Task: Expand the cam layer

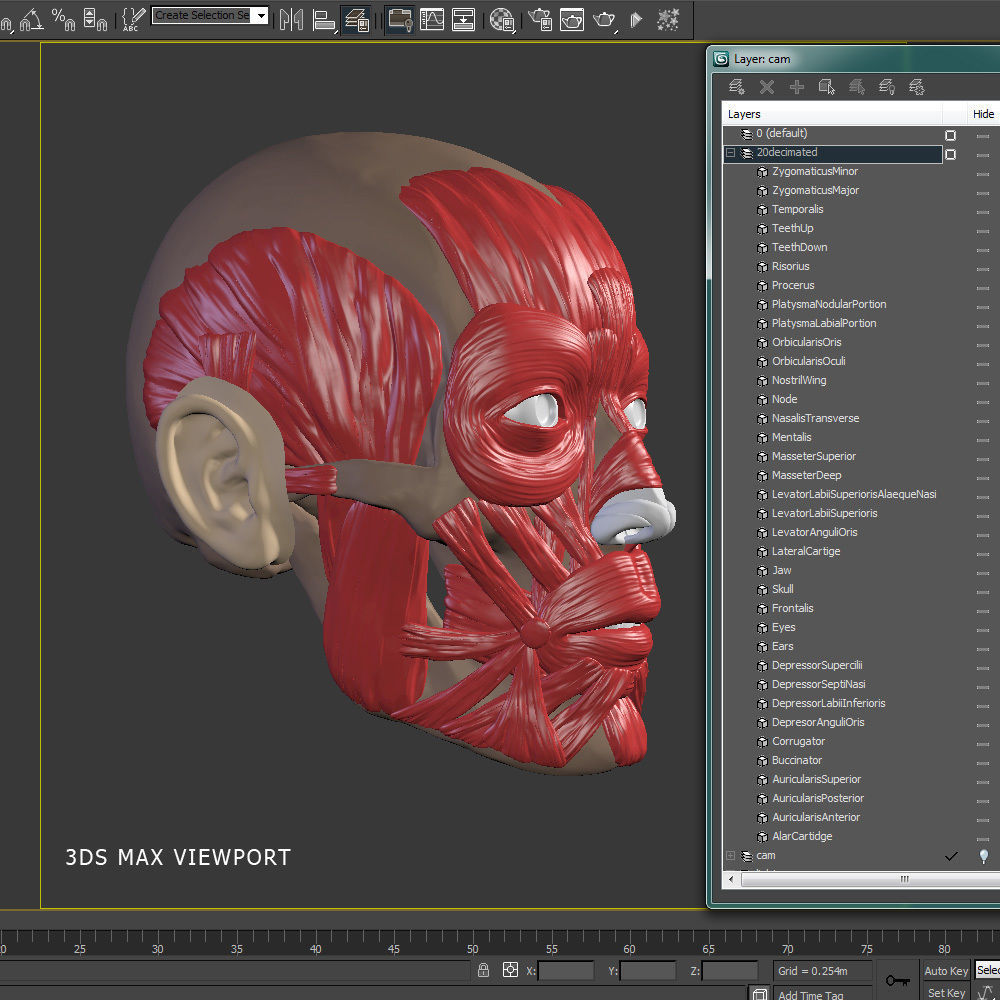Action: tap(730, 856)
